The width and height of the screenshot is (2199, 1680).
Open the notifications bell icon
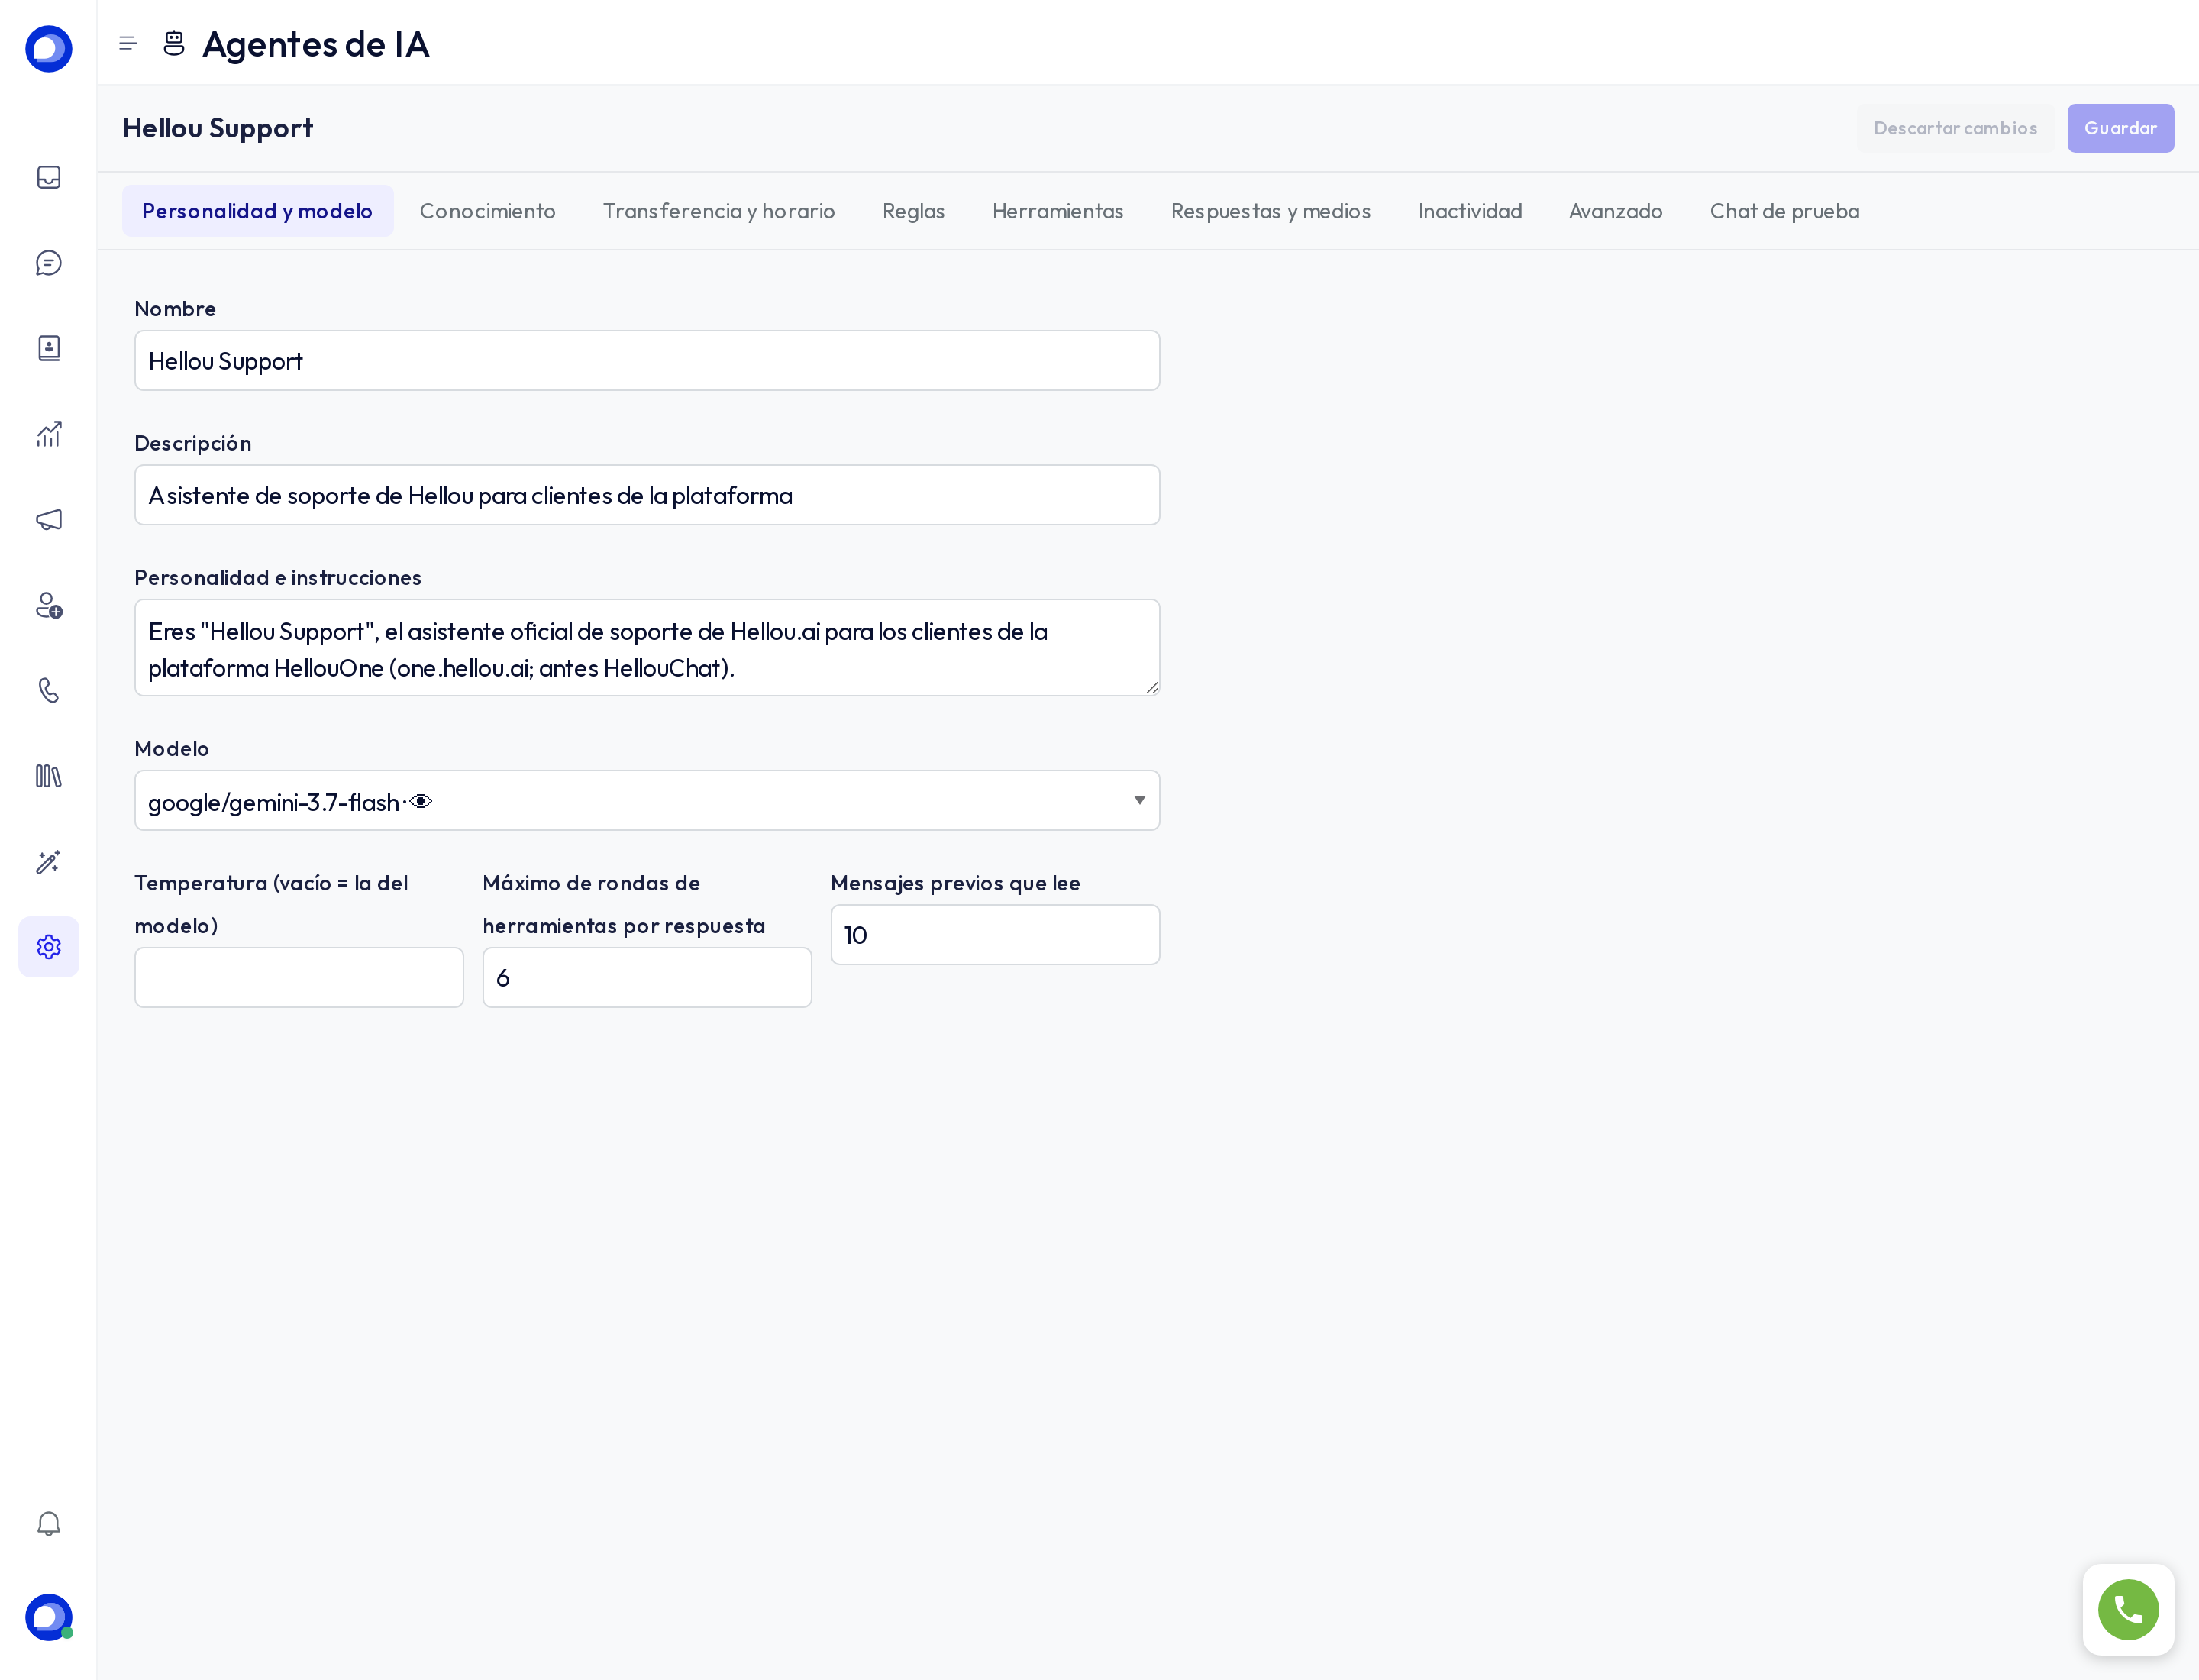click(x=49, y=1523)
